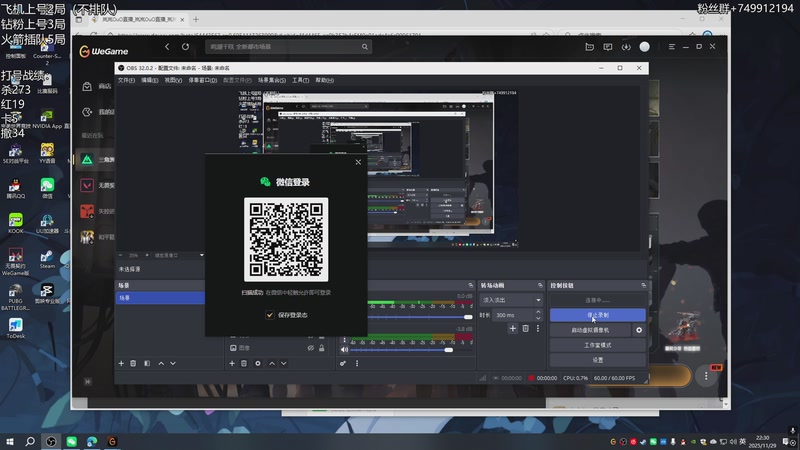Add a scene transition with plus icon
The image size is (800, 450).
pos(513,329)
